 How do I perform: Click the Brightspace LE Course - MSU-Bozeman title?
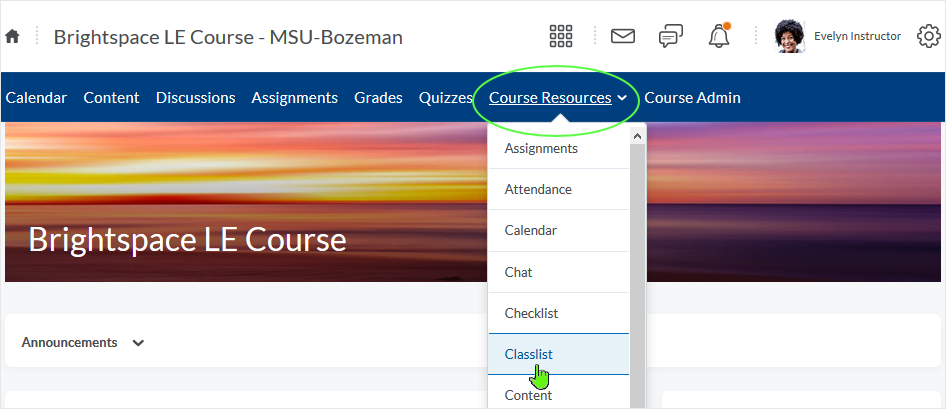[228, 37]
